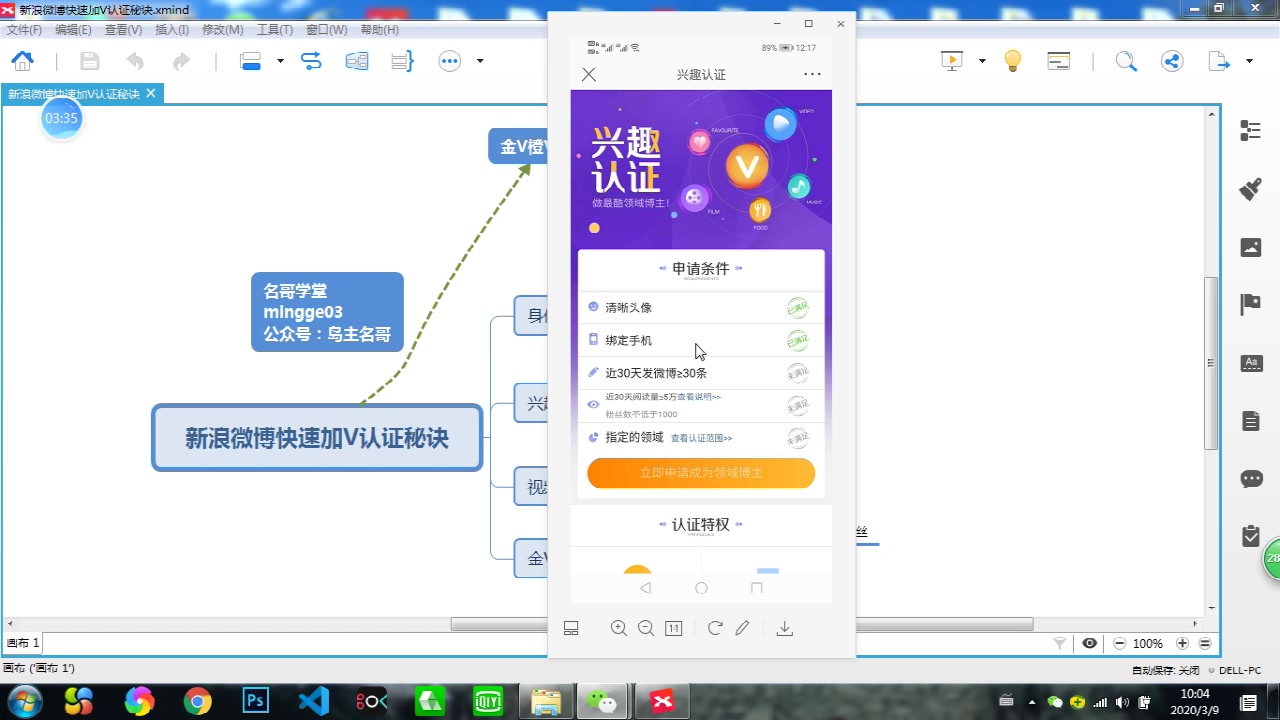Edit the picture with pencil icon

pos(742,628)
